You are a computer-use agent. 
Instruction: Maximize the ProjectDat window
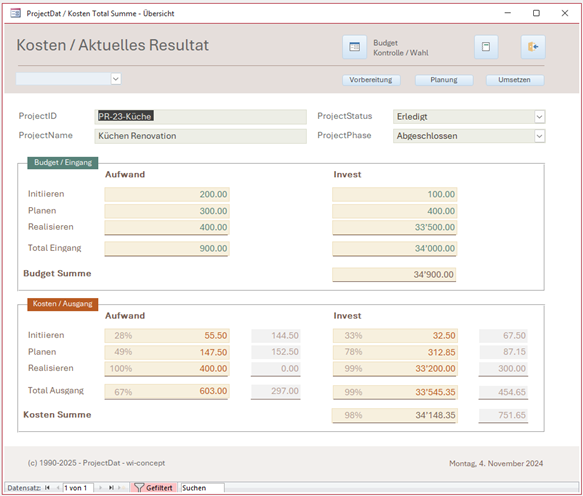[x=536, y=13]
